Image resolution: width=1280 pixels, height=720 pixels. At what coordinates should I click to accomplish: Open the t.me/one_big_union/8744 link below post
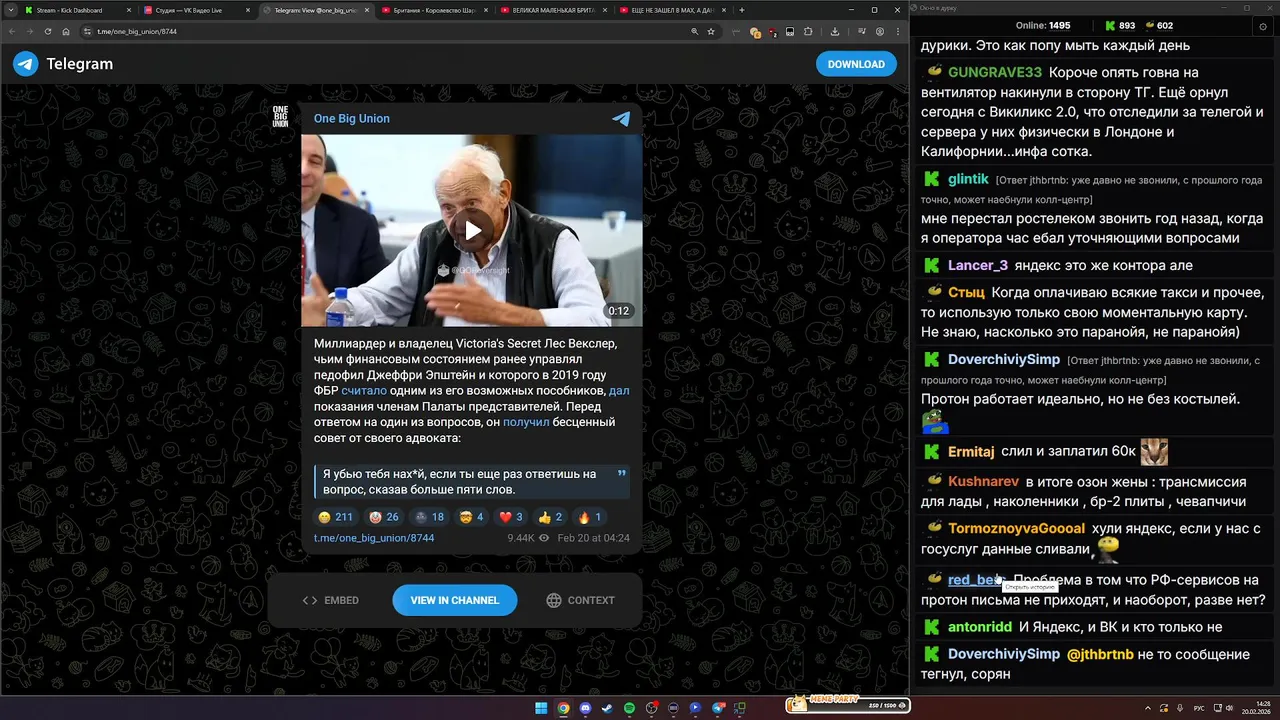tap(374, 538)
